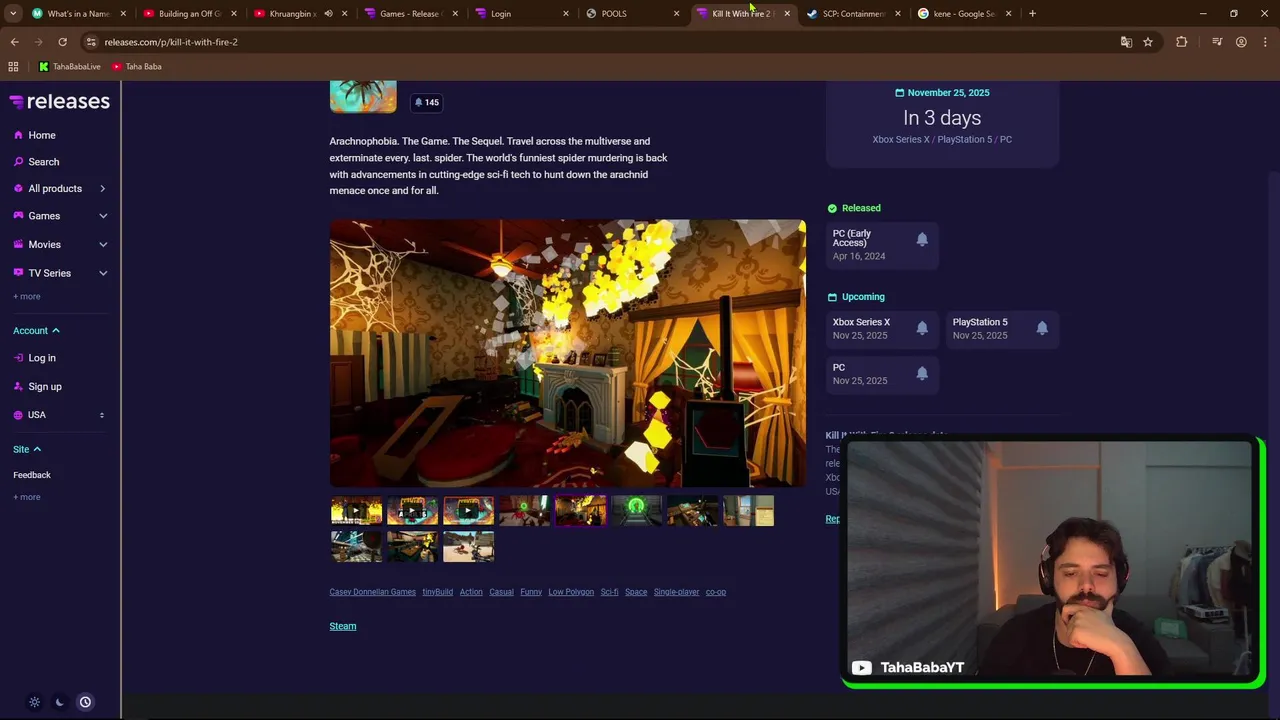
Task: Toggle notification bell for PC Nov 25
Action: [x=922, y=374]
